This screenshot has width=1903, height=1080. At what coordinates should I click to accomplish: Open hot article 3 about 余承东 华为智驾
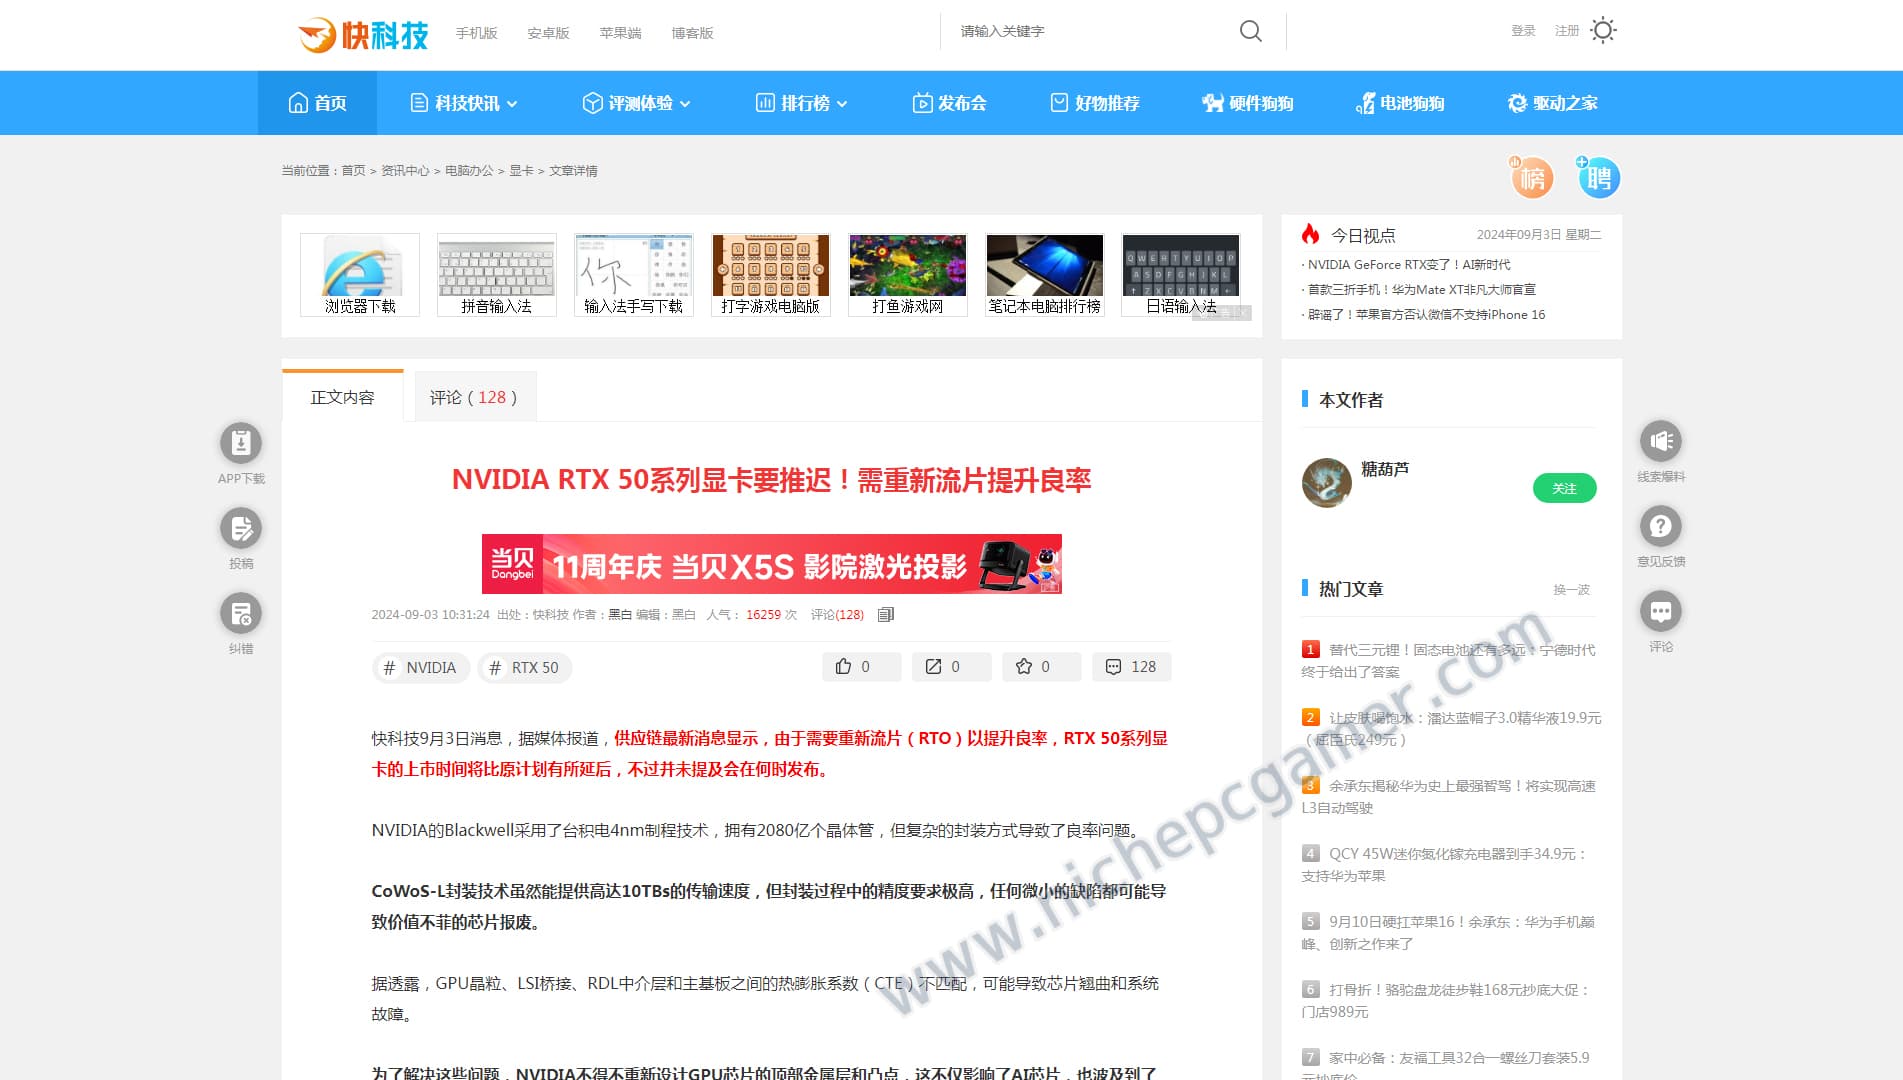coord(1449,797)
